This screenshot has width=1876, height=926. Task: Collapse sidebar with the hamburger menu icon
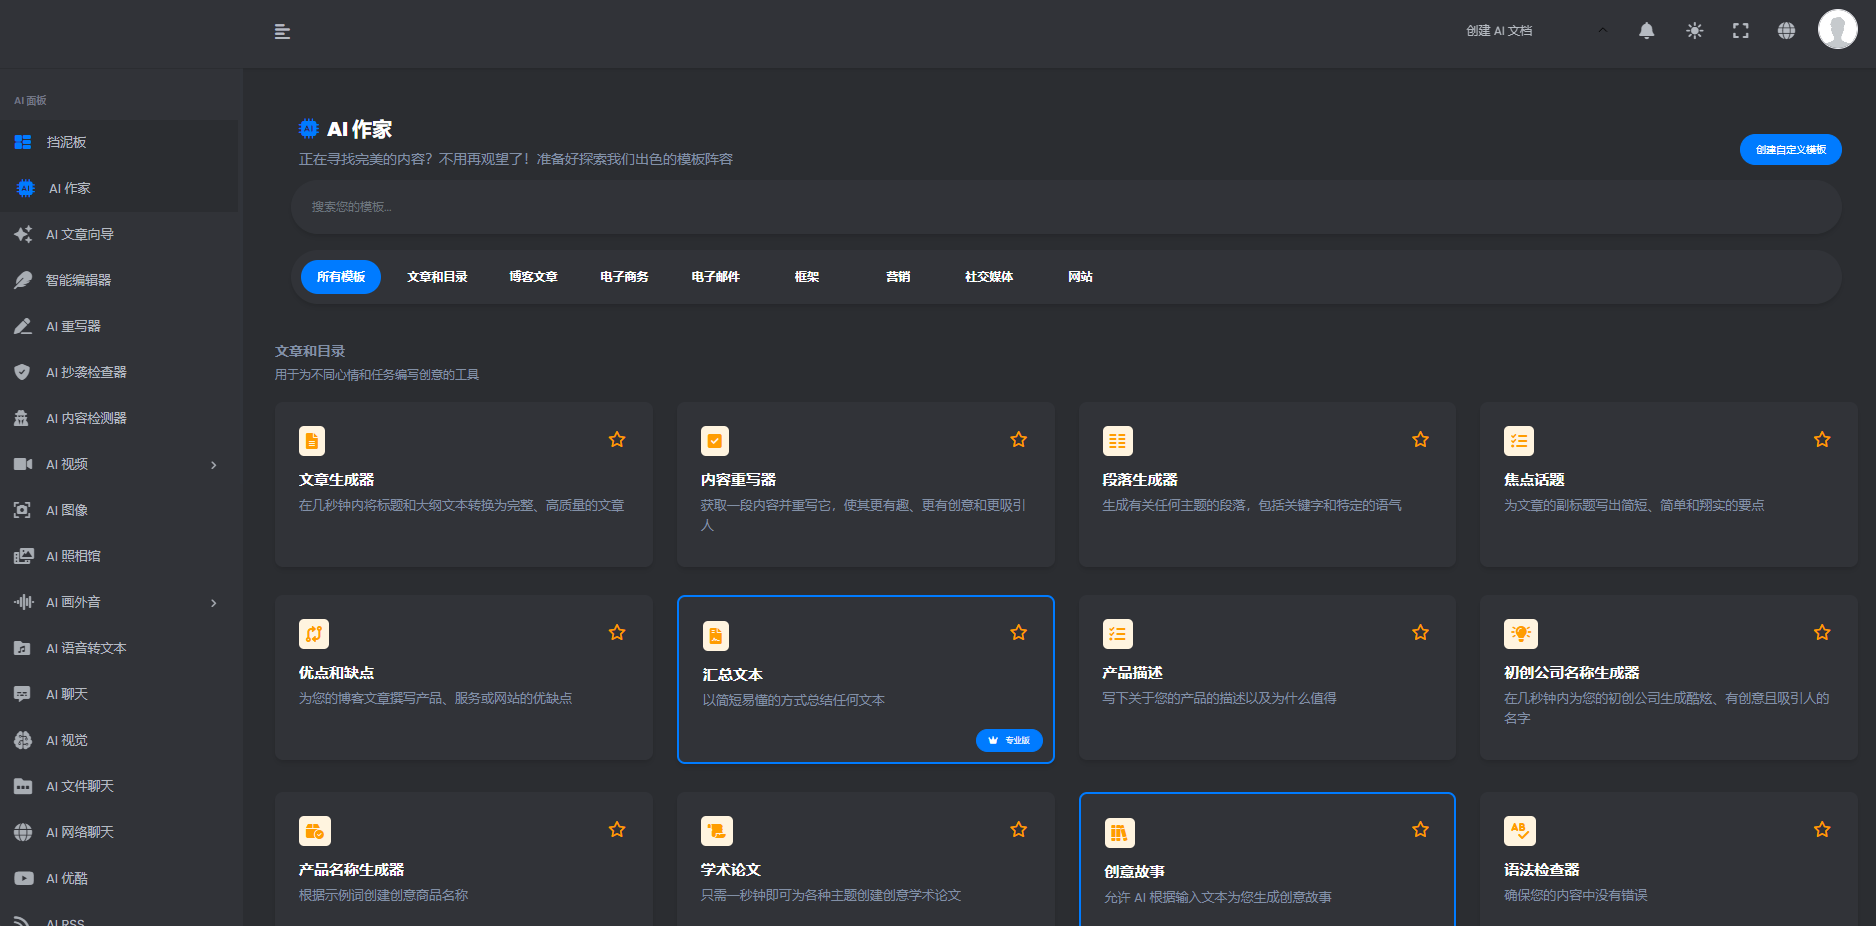[x=282, y=32]
